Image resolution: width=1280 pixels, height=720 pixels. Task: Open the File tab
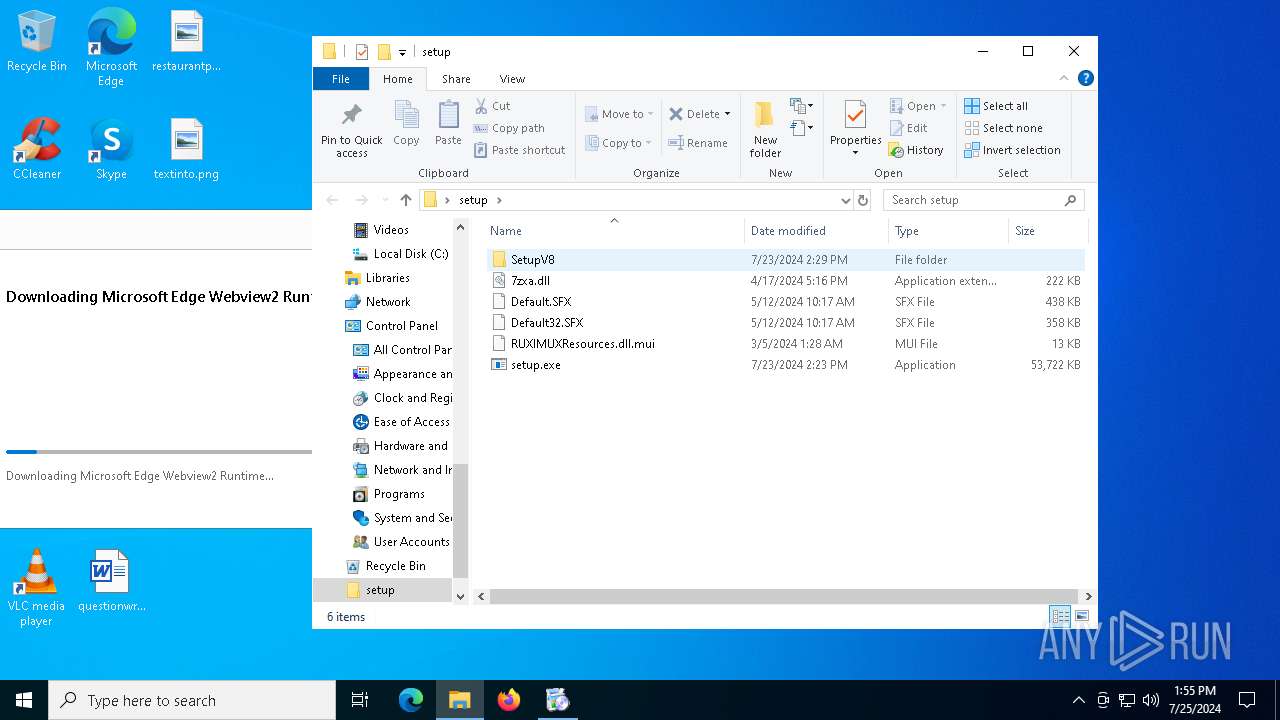click(341, 79)
